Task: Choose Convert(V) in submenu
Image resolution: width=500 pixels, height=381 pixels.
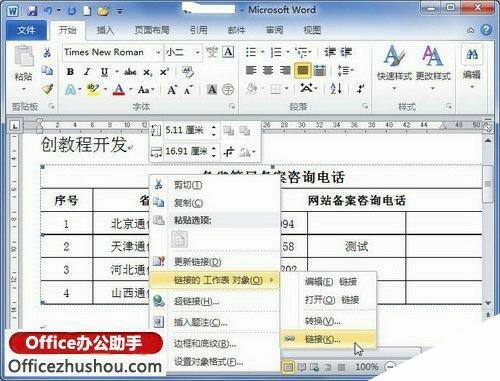Action: (328, 321)
